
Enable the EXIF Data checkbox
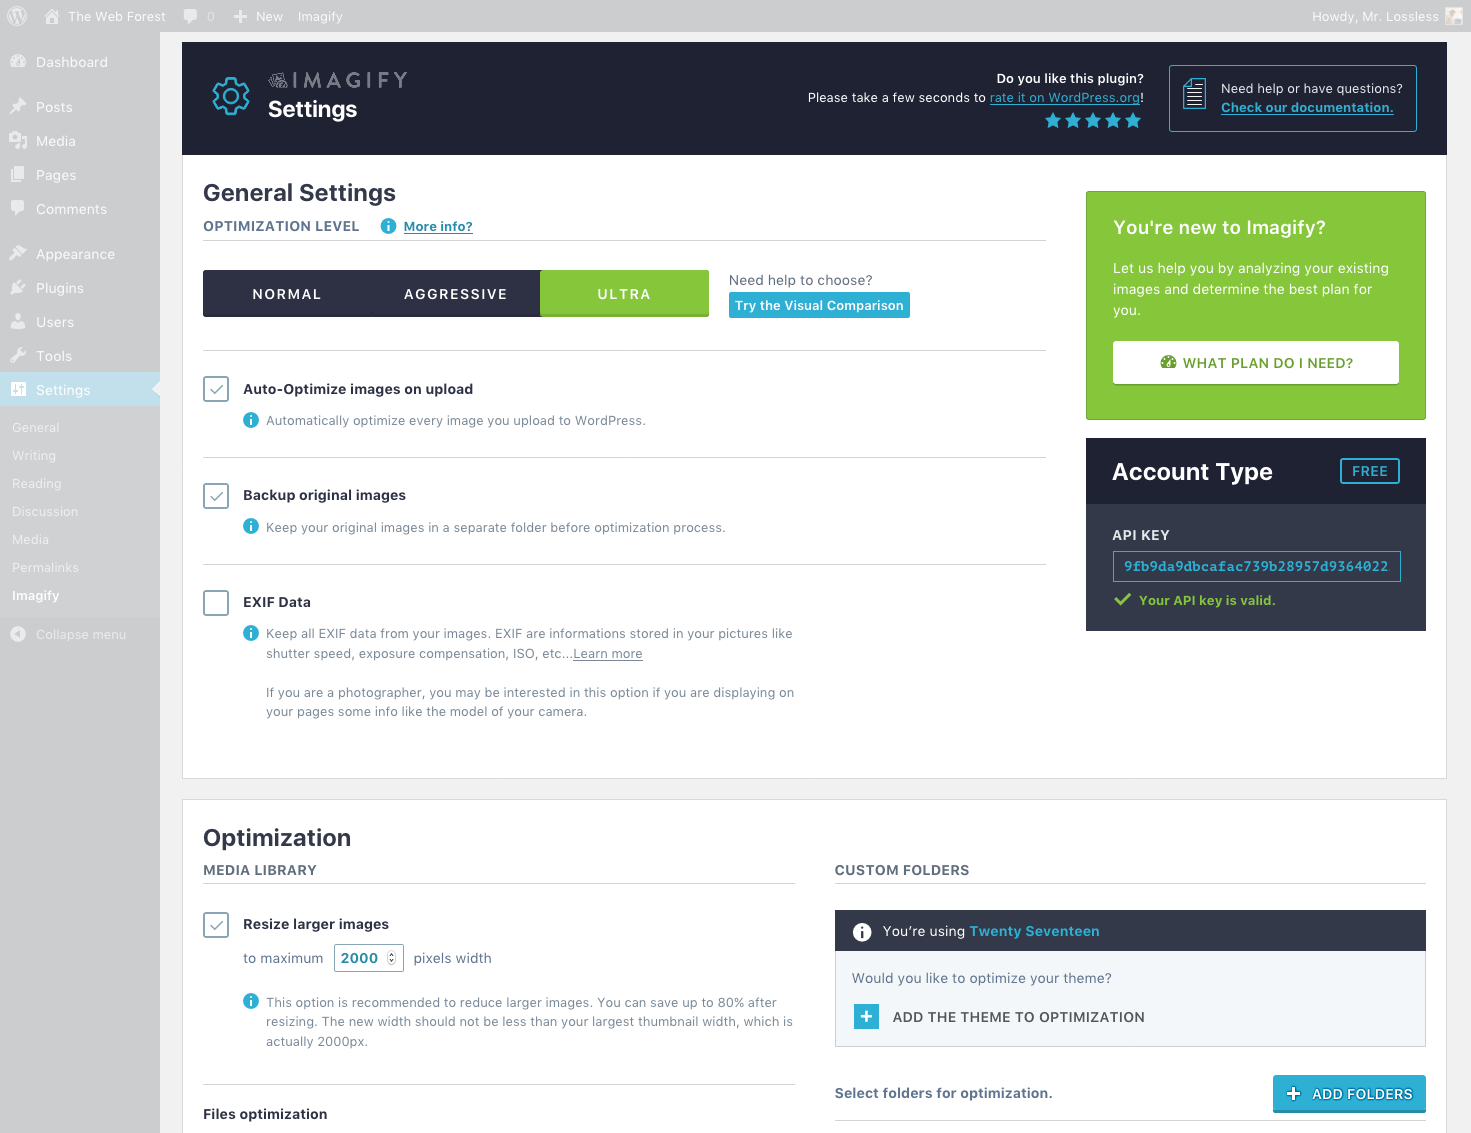216,602
